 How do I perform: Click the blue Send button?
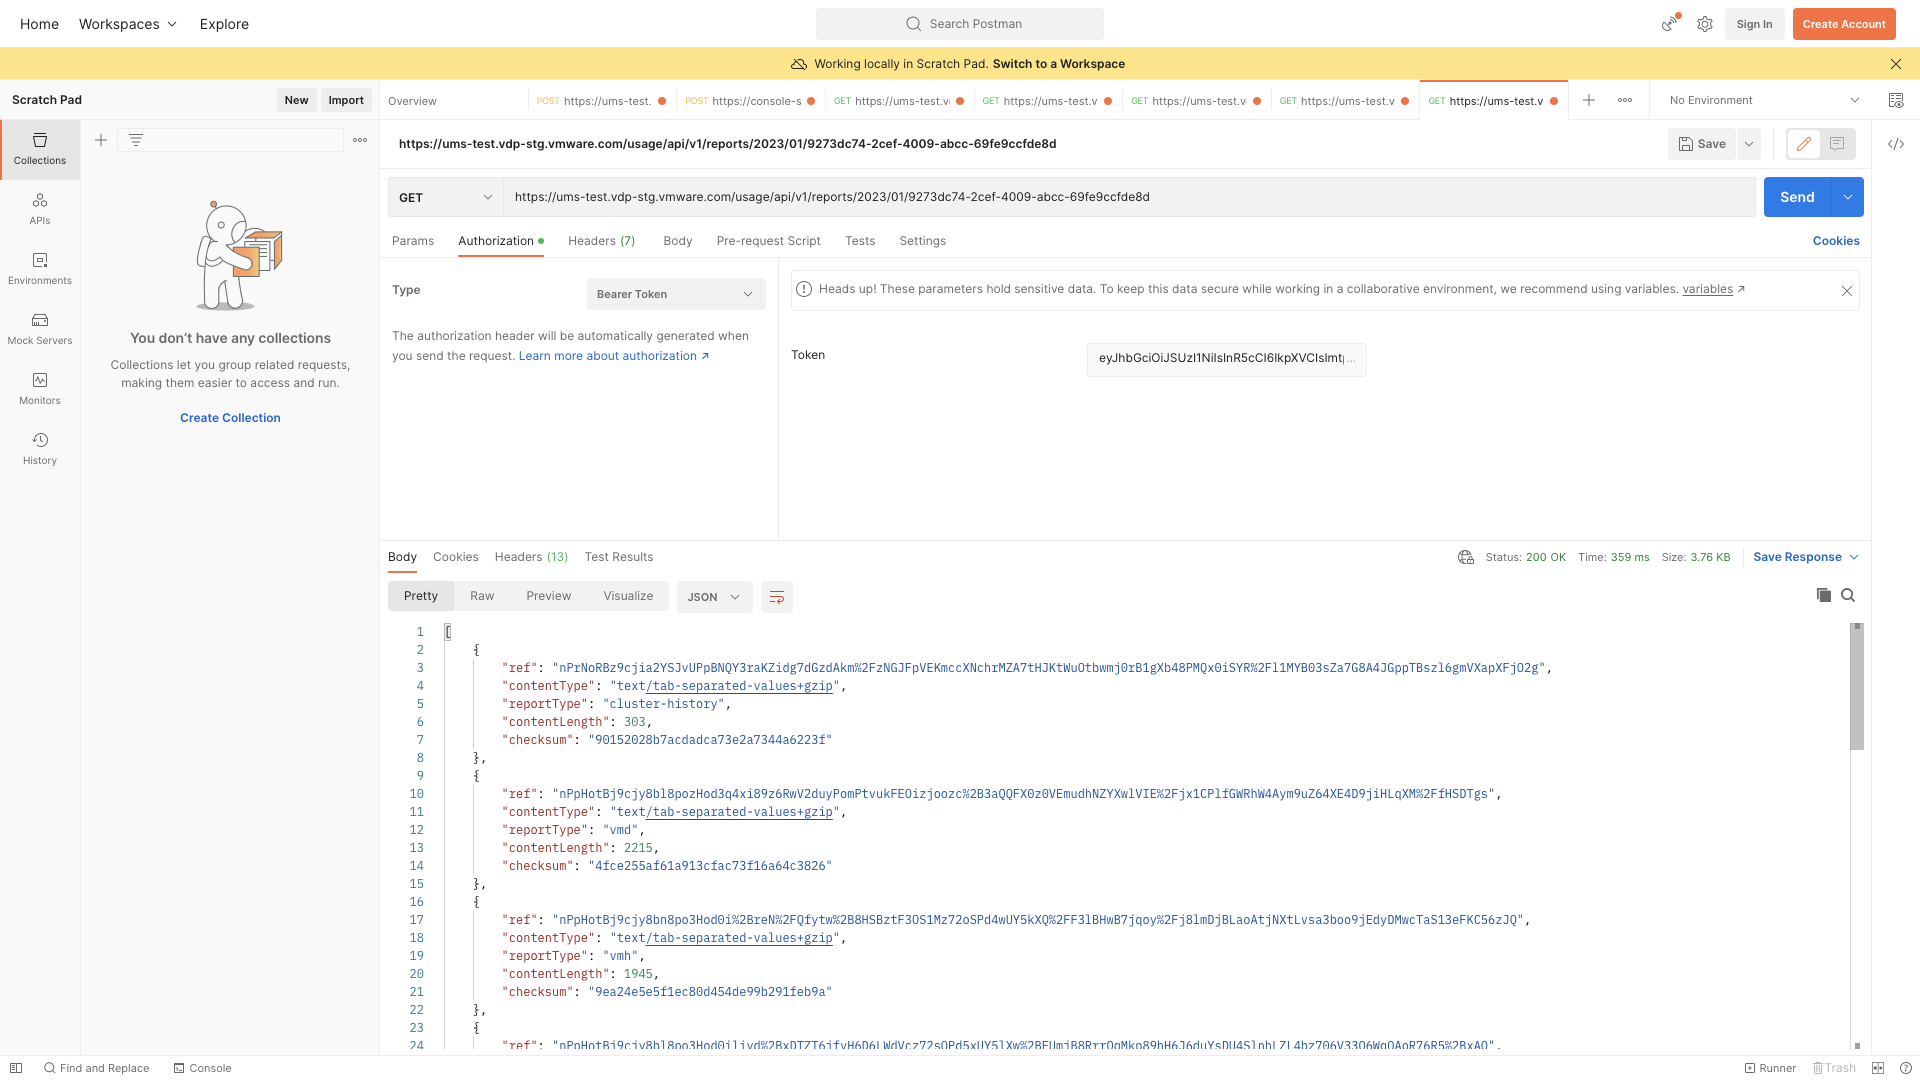1796,197
